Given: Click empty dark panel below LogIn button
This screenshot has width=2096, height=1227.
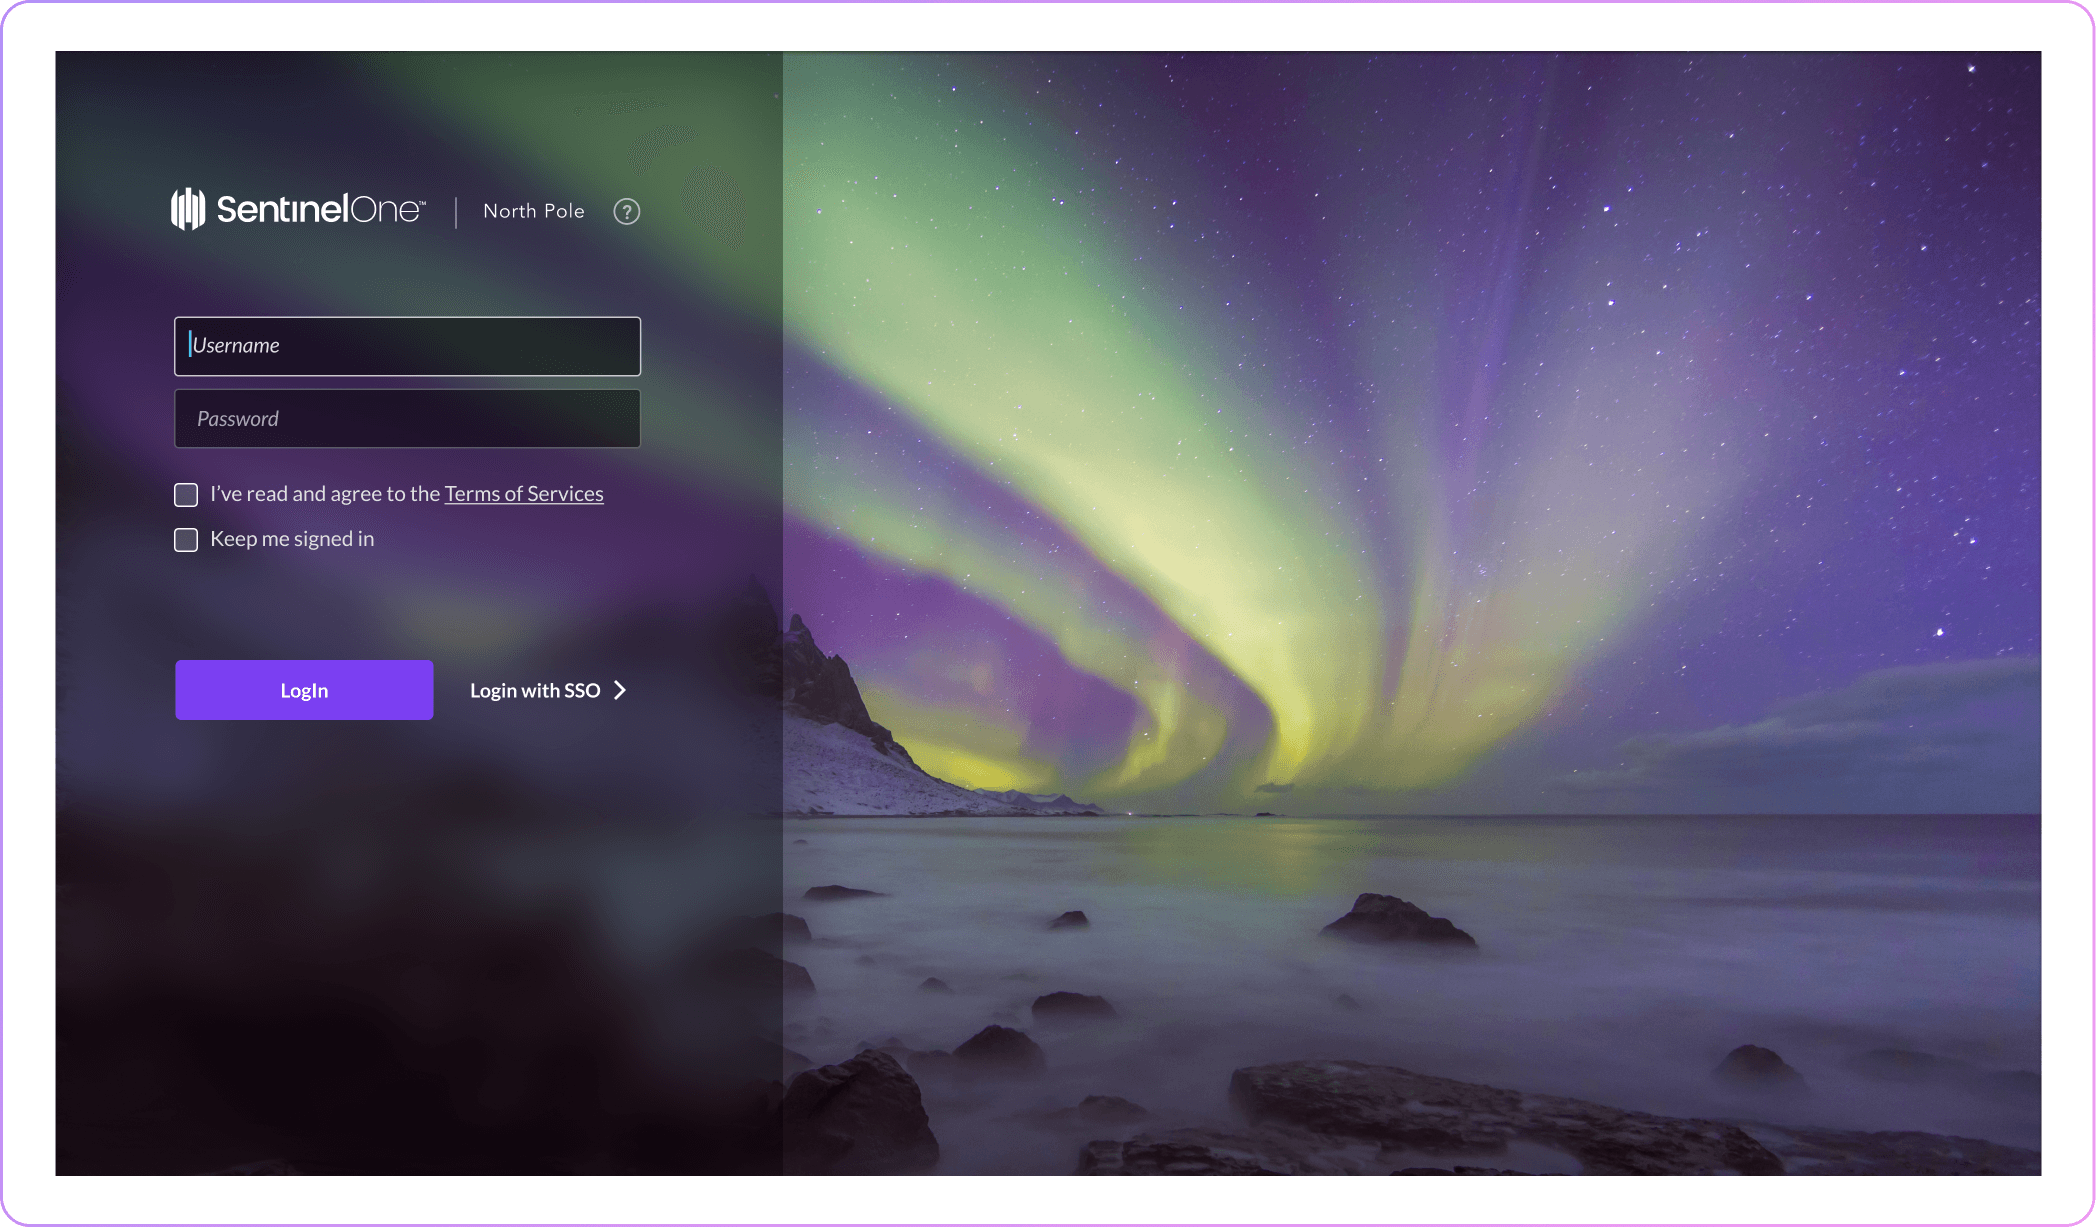Looking at the screenshot, I should point(400,950).
